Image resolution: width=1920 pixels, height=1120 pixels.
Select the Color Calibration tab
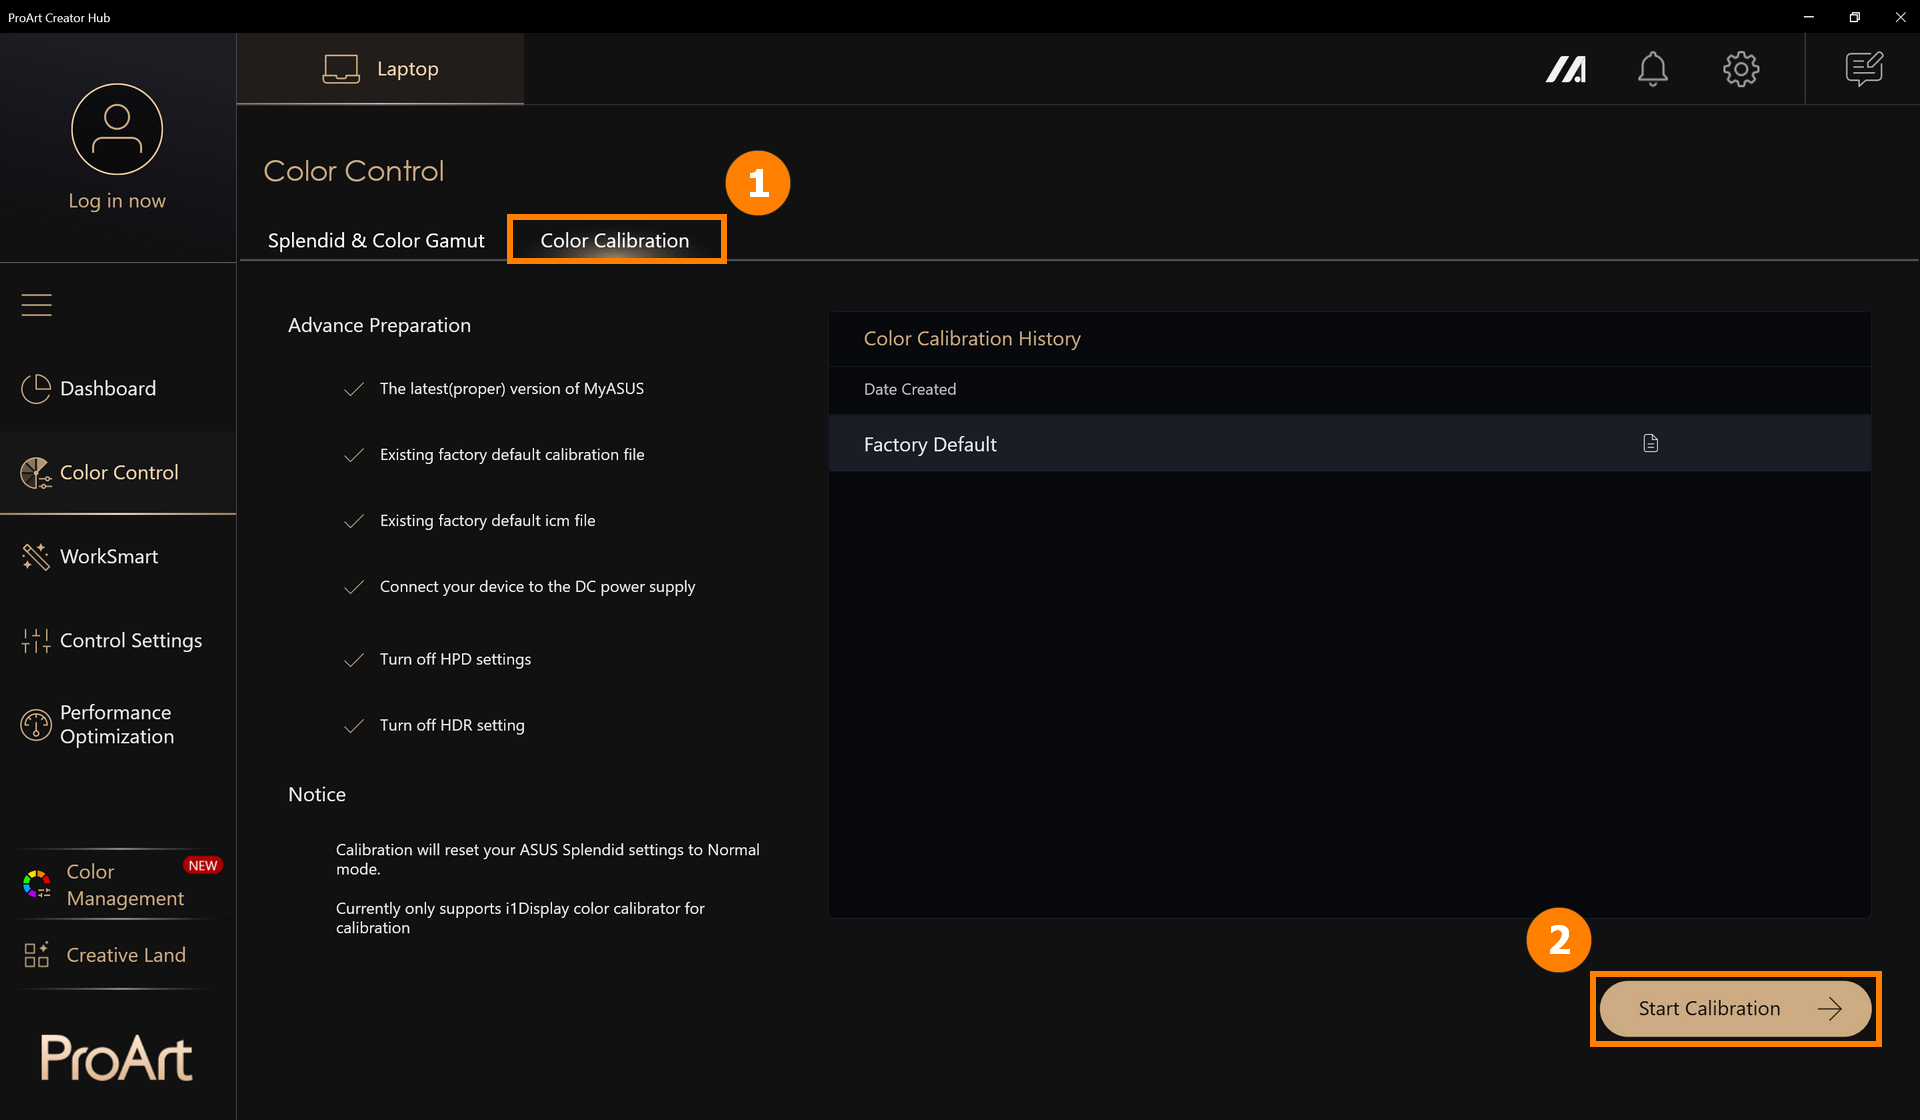(x=615, y=240)
